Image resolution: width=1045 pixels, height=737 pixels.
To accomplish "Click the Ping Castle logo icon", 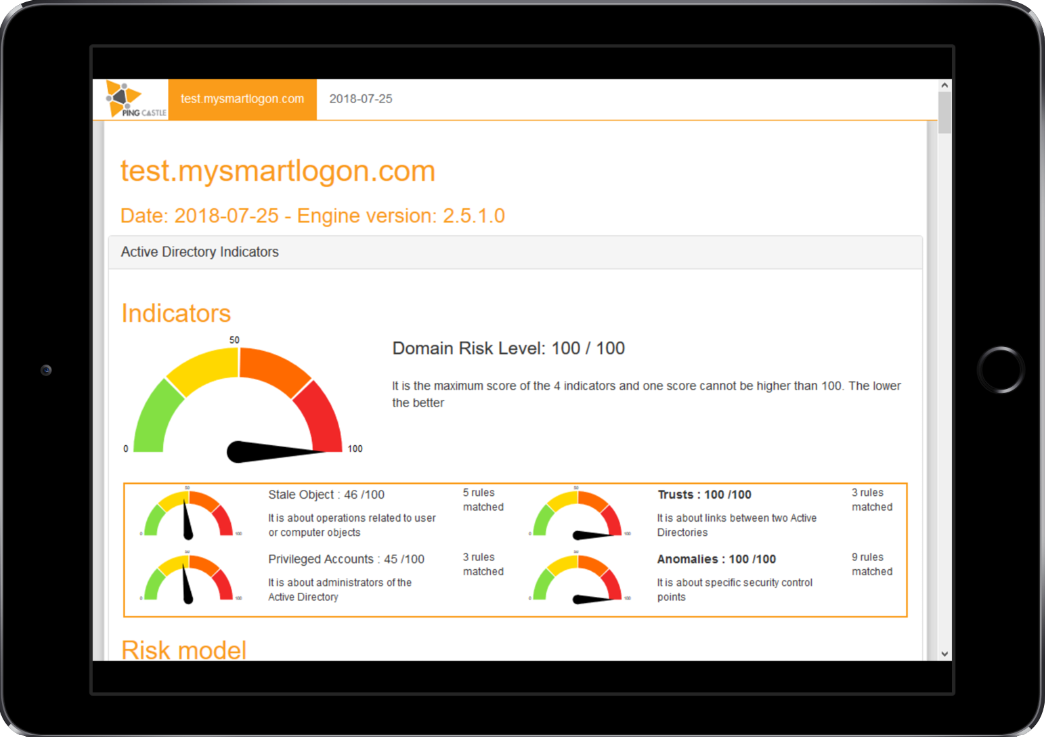I will (x=136, y=99).
